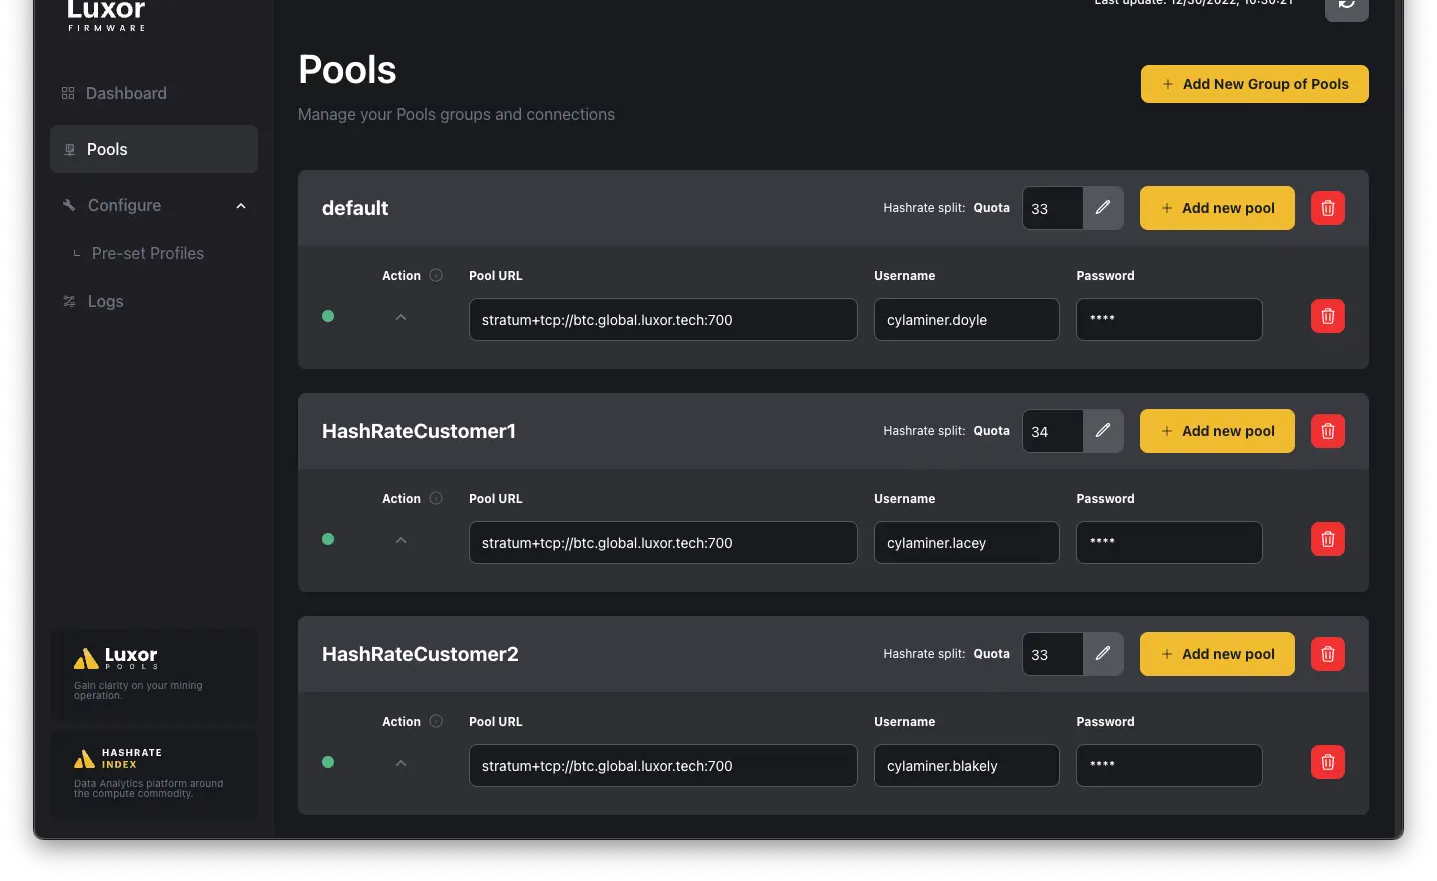Go to the Logs section
Viewport: 1437px width, 881px height.
105,301
